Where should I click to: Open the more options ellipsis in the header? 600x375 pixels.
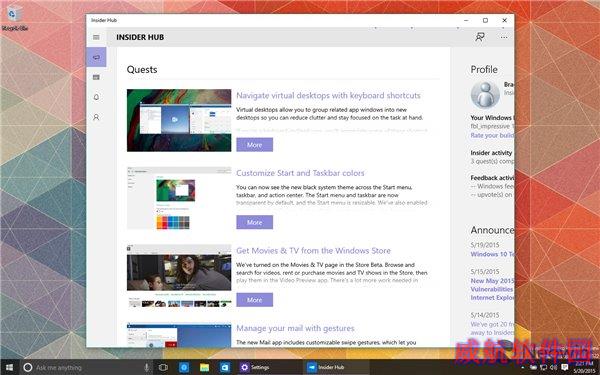click(x=504, y=37)
